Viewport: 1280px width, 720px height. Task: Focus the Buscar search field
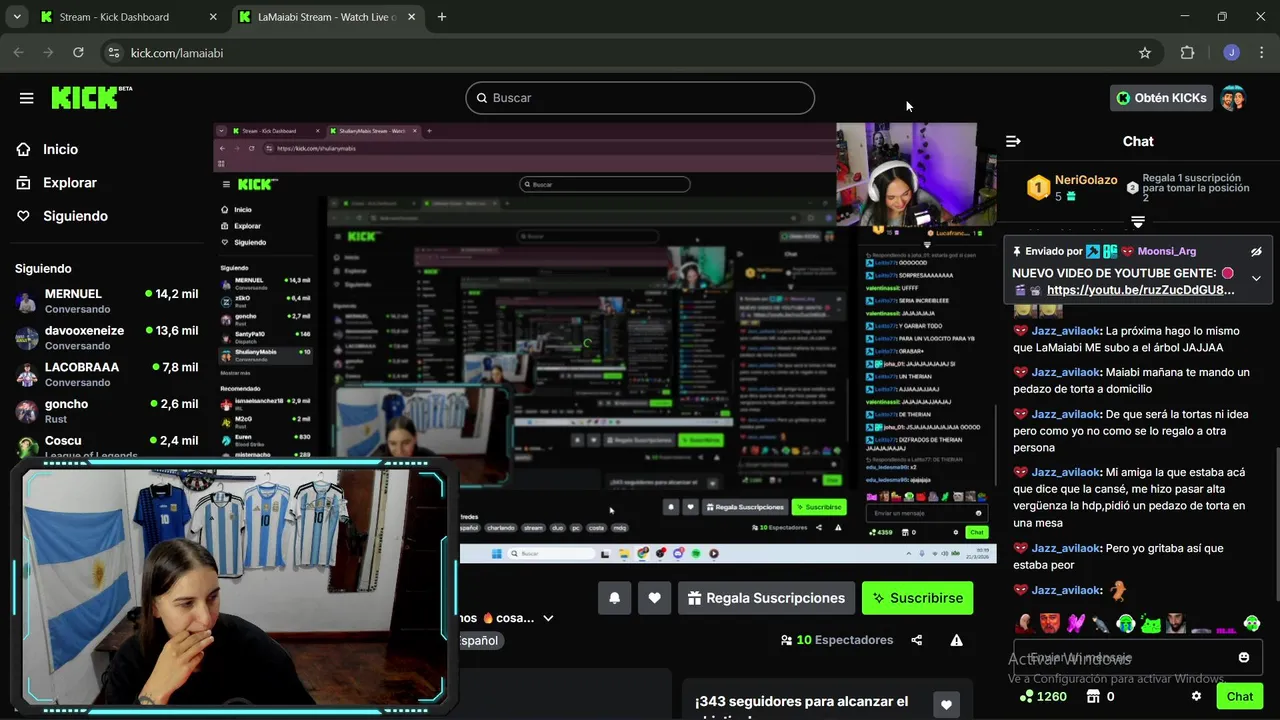(x=640, y=98)
